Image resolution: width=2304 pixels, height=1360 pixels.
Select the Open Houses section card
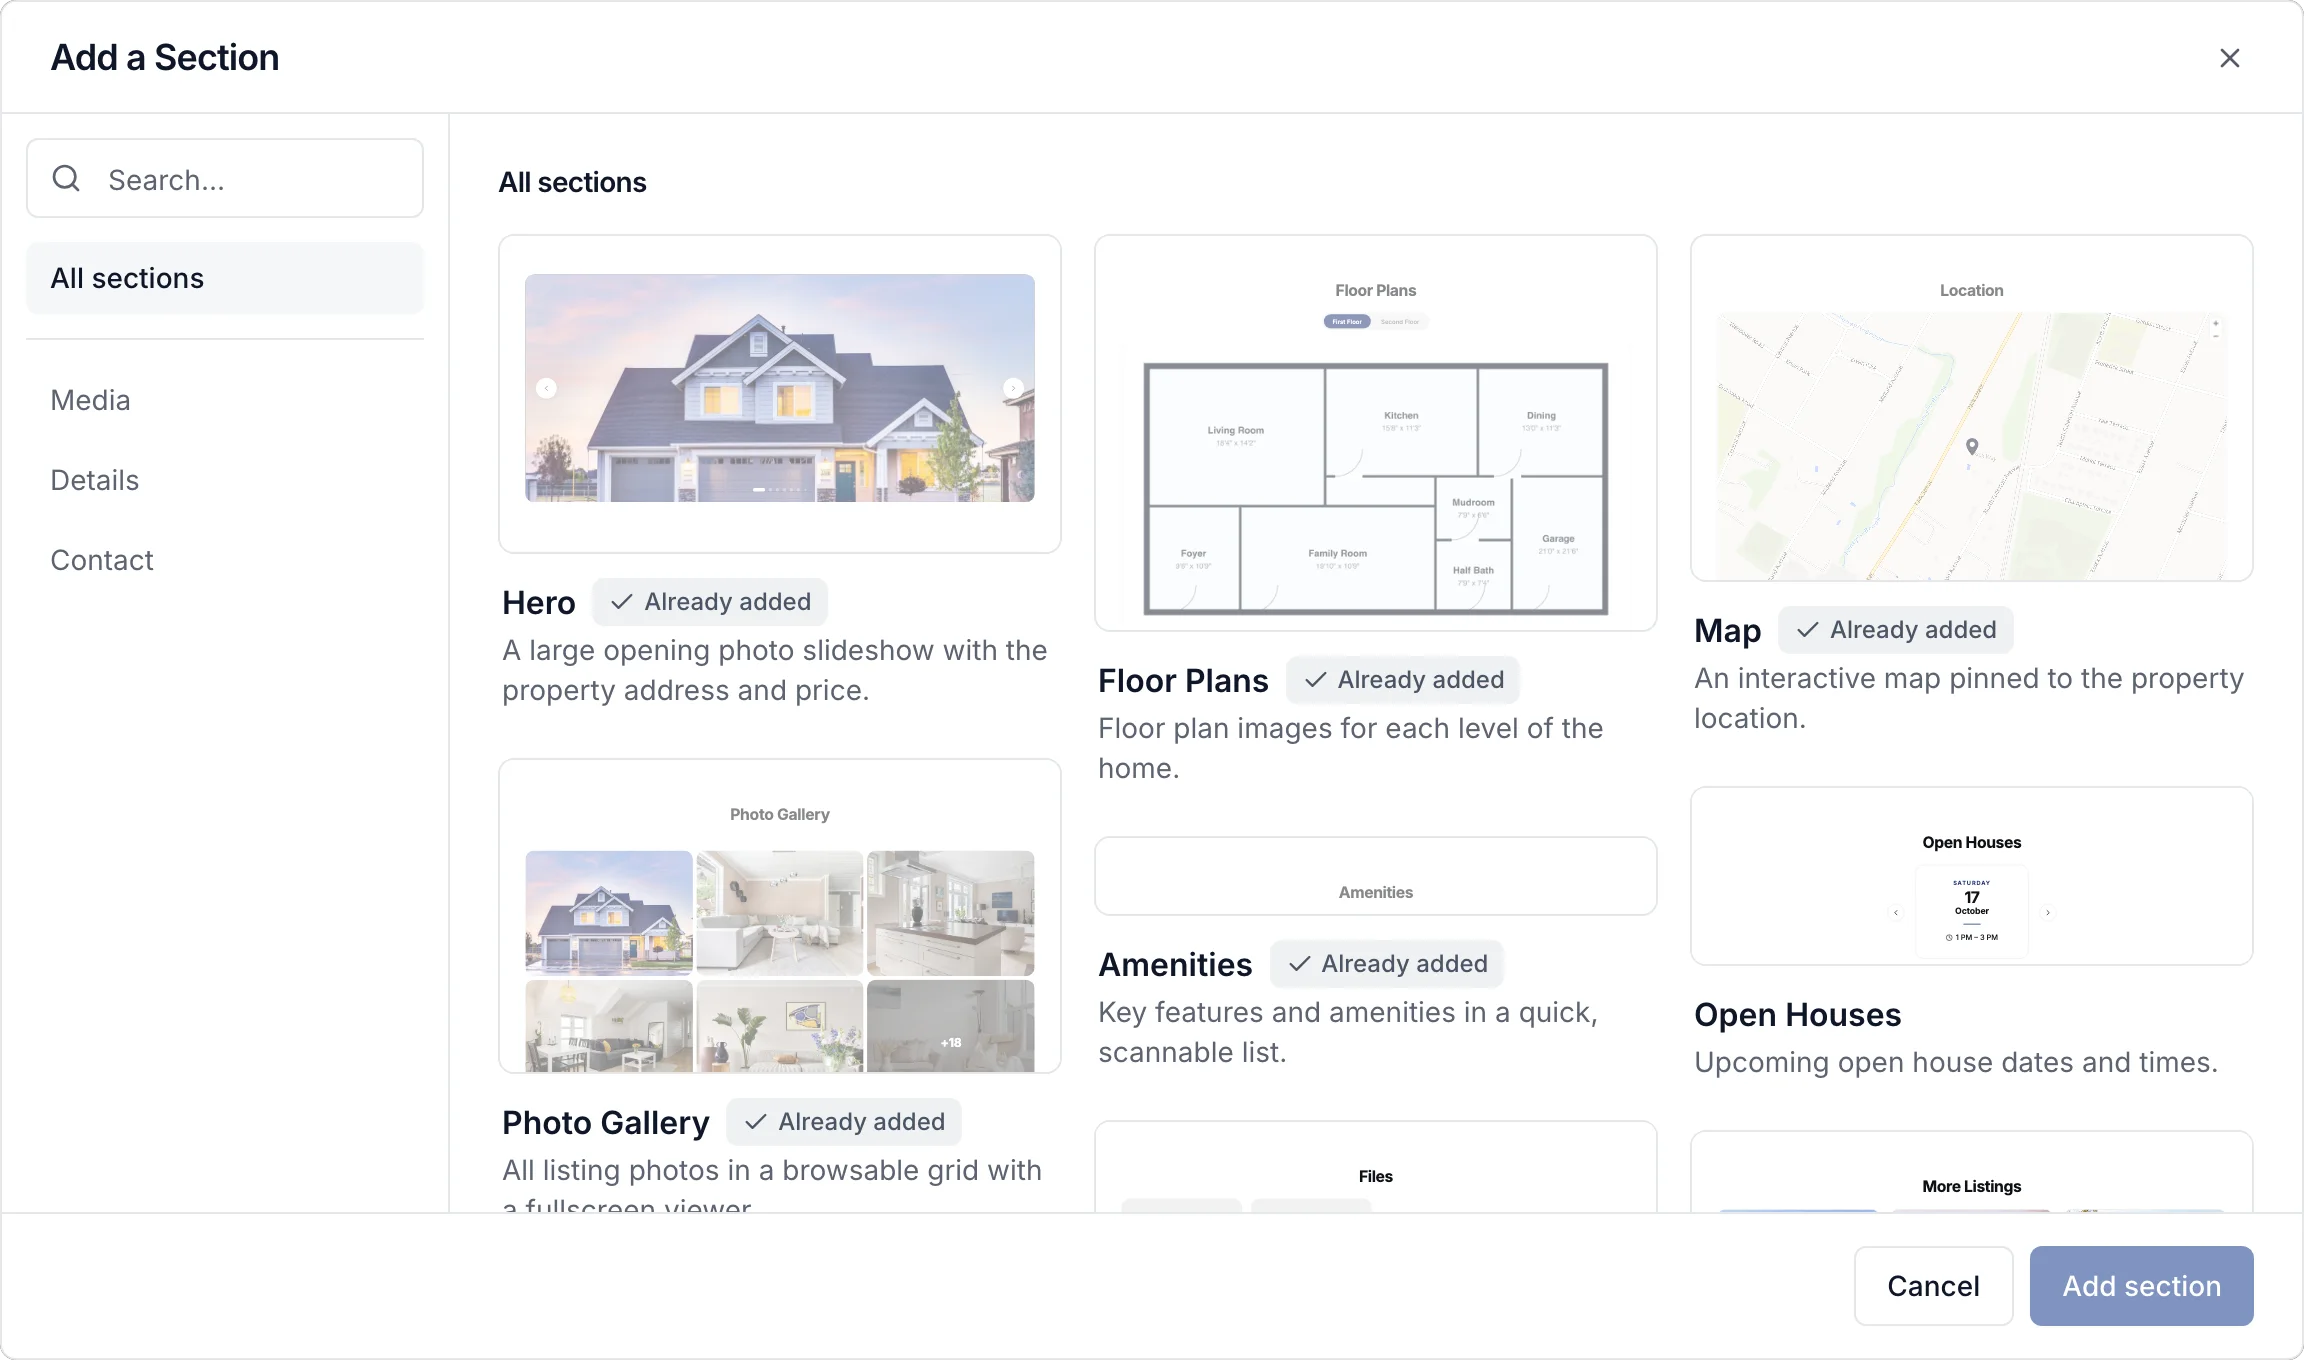point(1972,876)
